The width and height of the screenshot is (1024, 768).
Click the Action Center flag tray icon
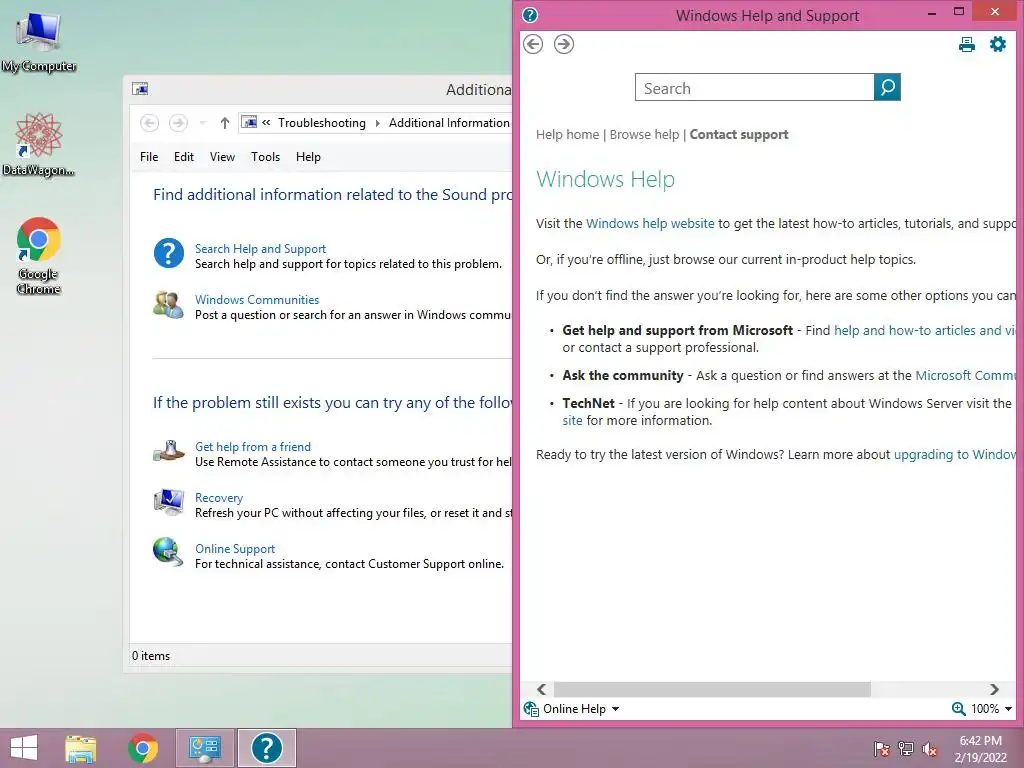[881, 748]
